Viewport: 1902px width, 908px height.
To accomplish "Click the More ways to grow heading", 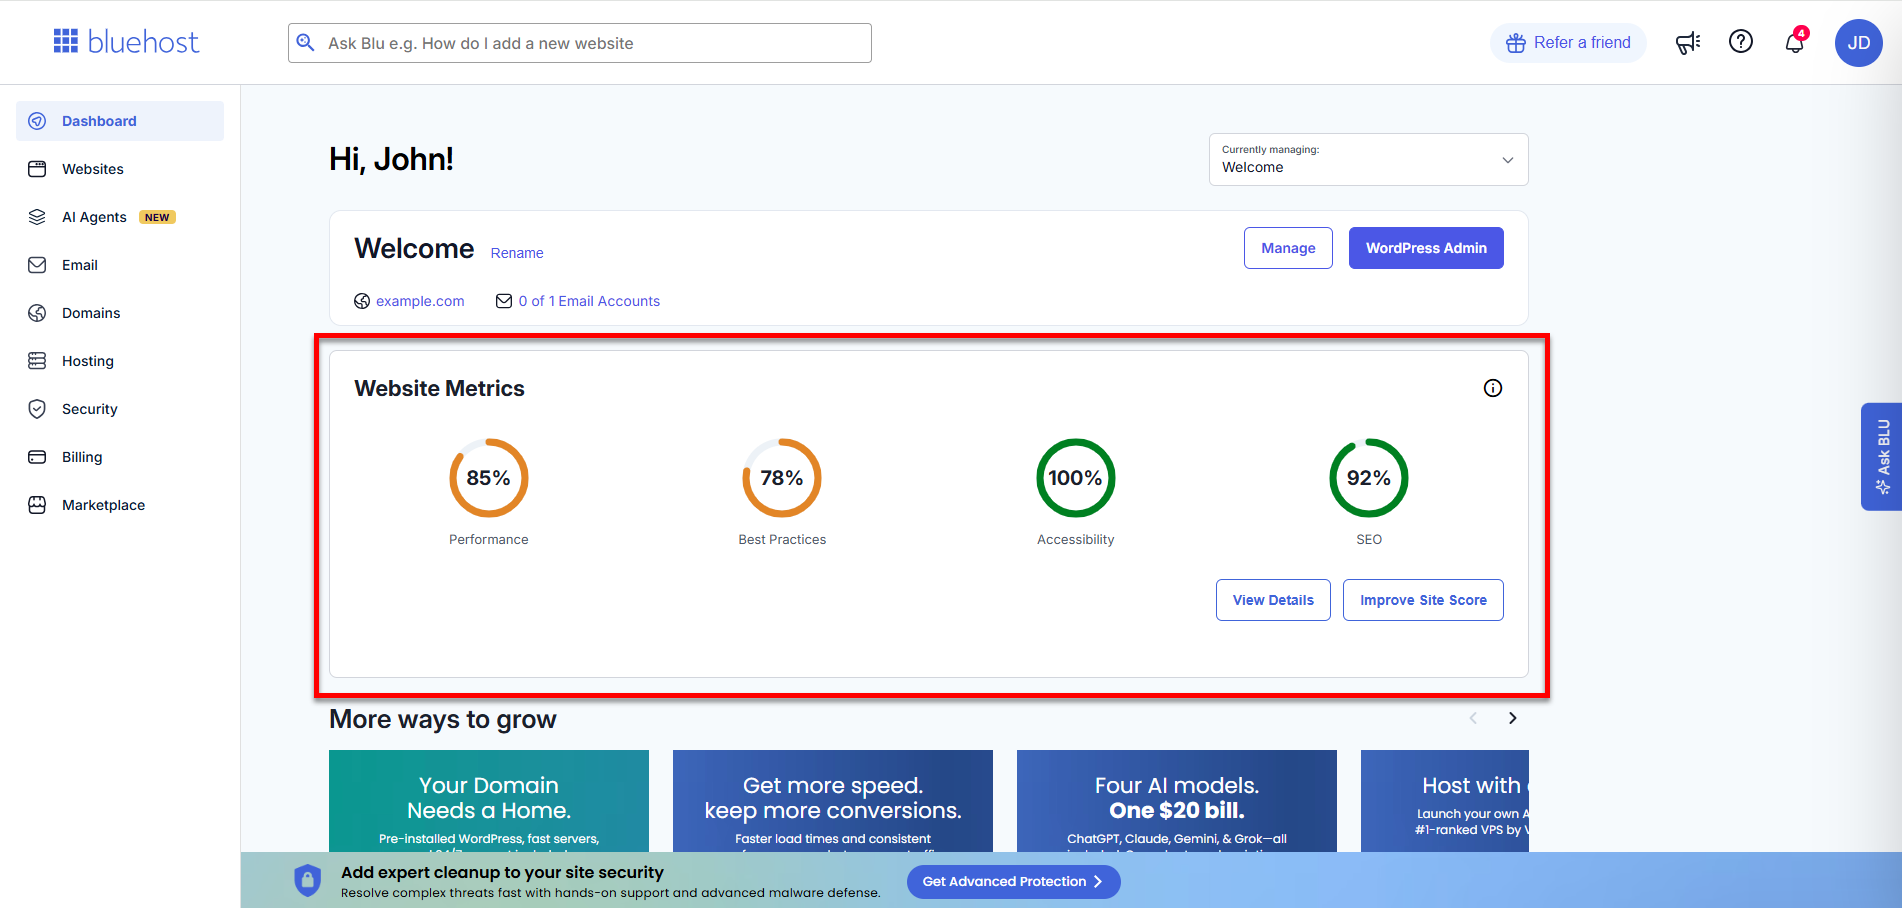I will tap(443, 719).
